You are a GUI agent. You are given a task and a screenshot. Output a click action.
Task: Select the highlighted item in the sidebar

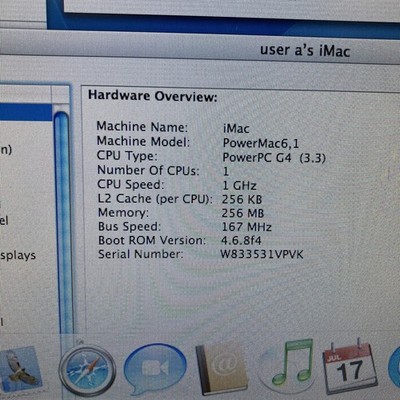[26, 112]
